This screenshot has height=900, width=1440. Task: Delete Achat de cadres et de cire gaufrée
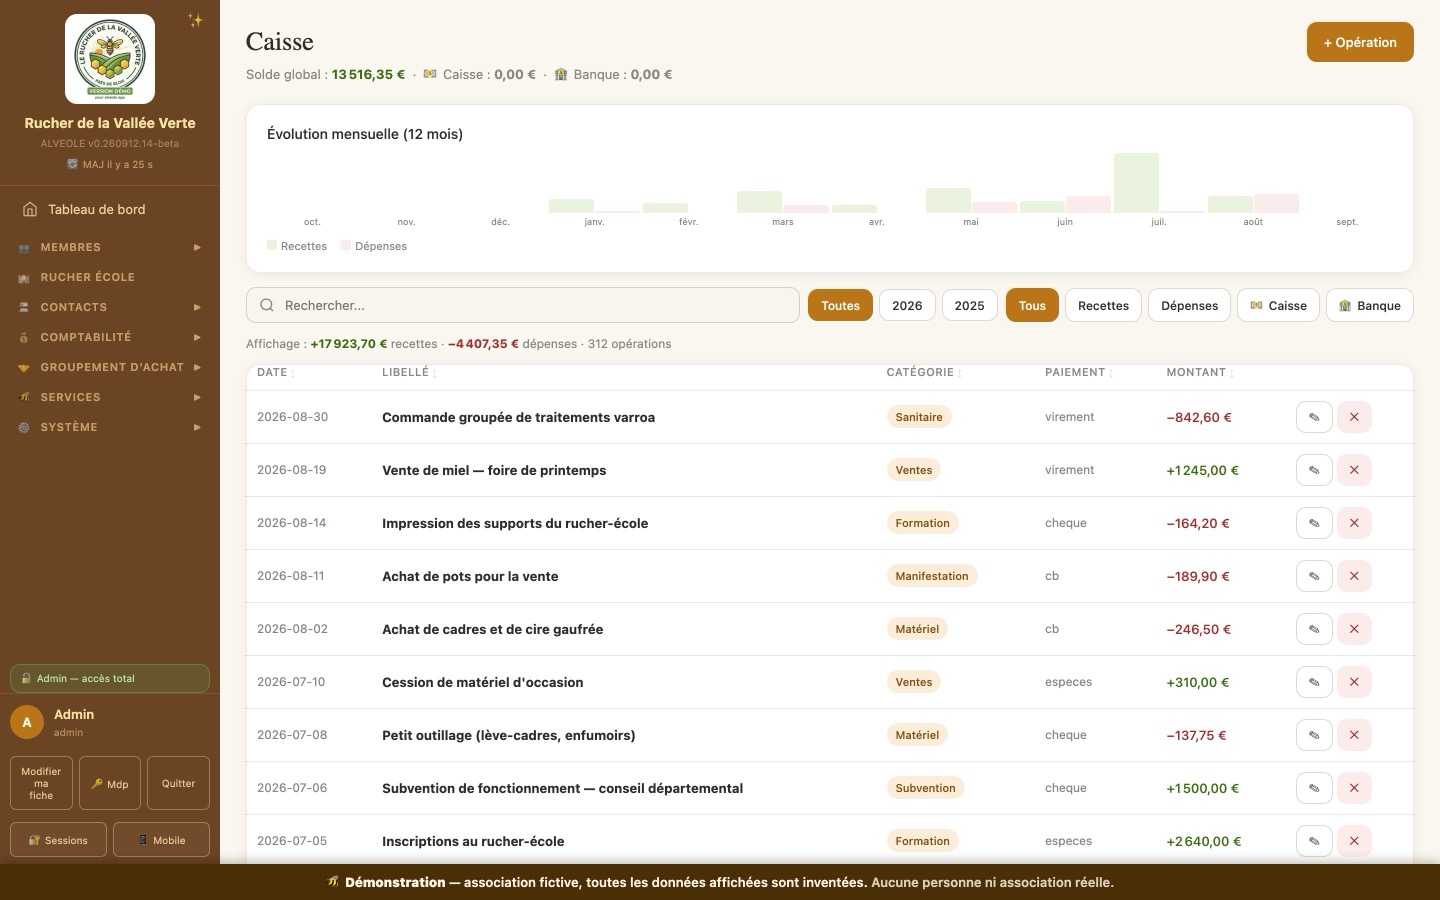pyautogui.click(x=1354, y=629)
